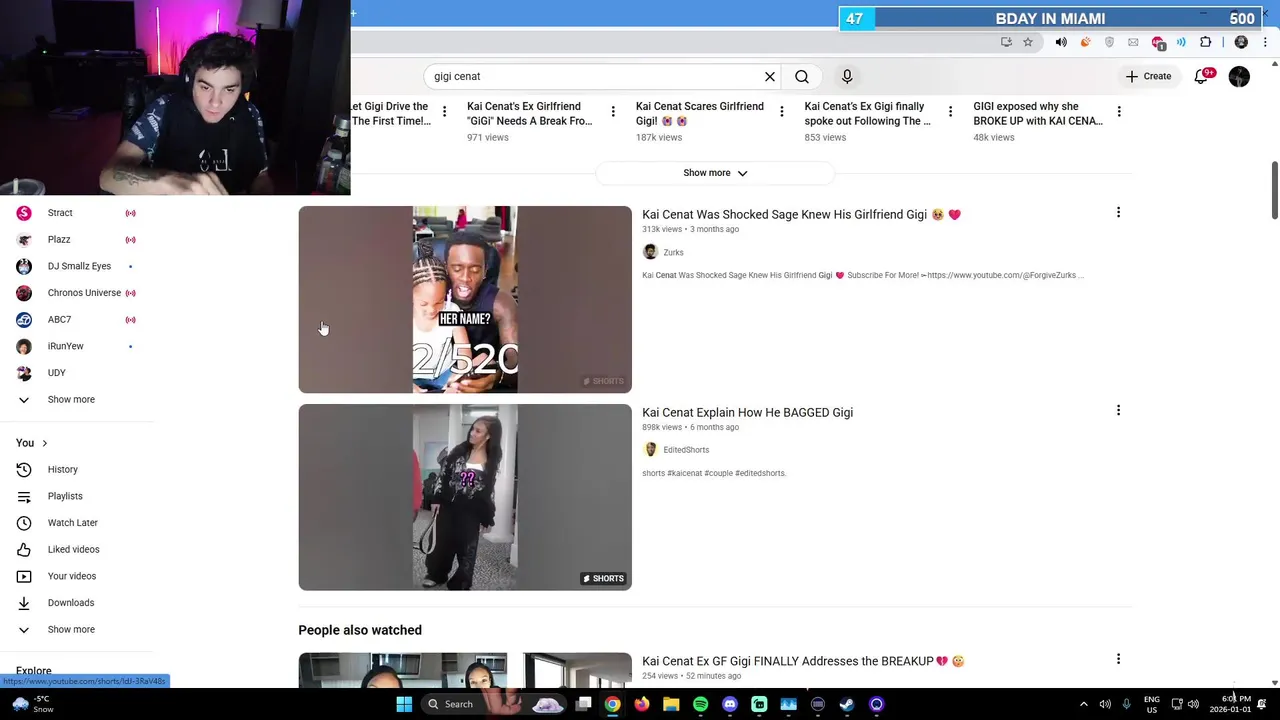The image size is (1280, 720).
Task: Click the shield extension icon
Action: pos(1109,42)
